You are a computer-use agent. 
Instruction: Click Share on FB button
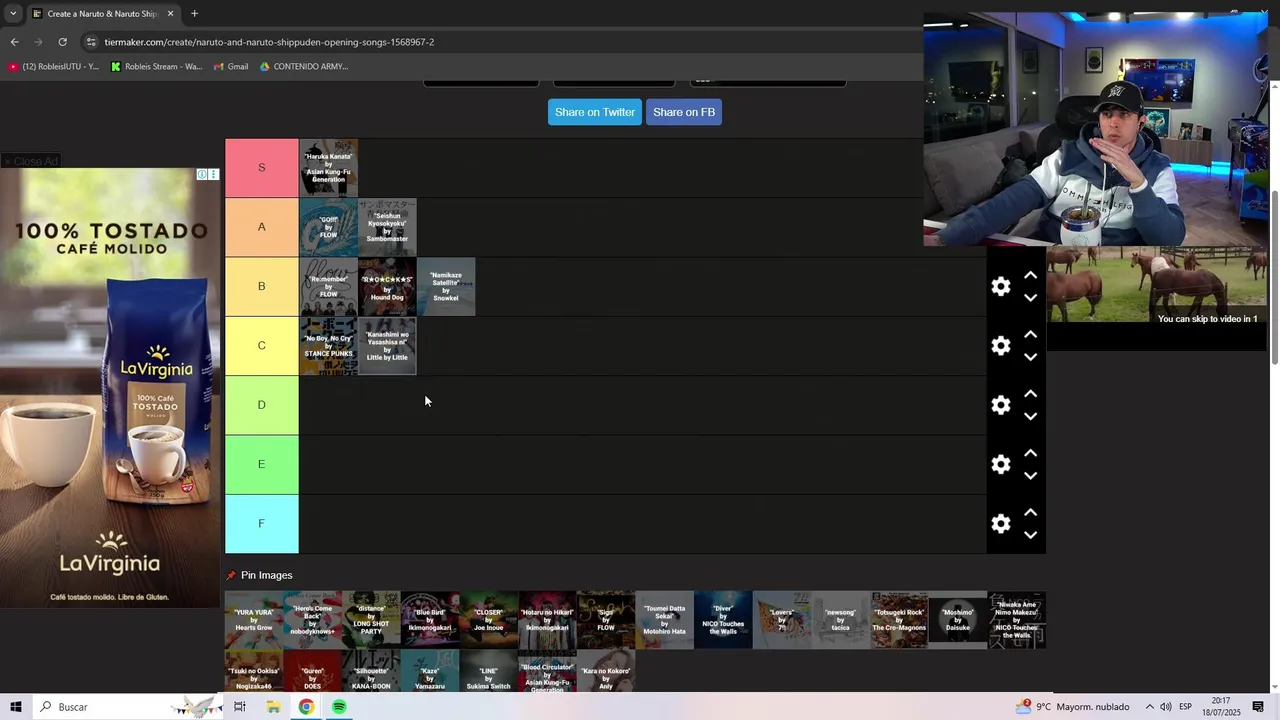(x=684, y=112)
